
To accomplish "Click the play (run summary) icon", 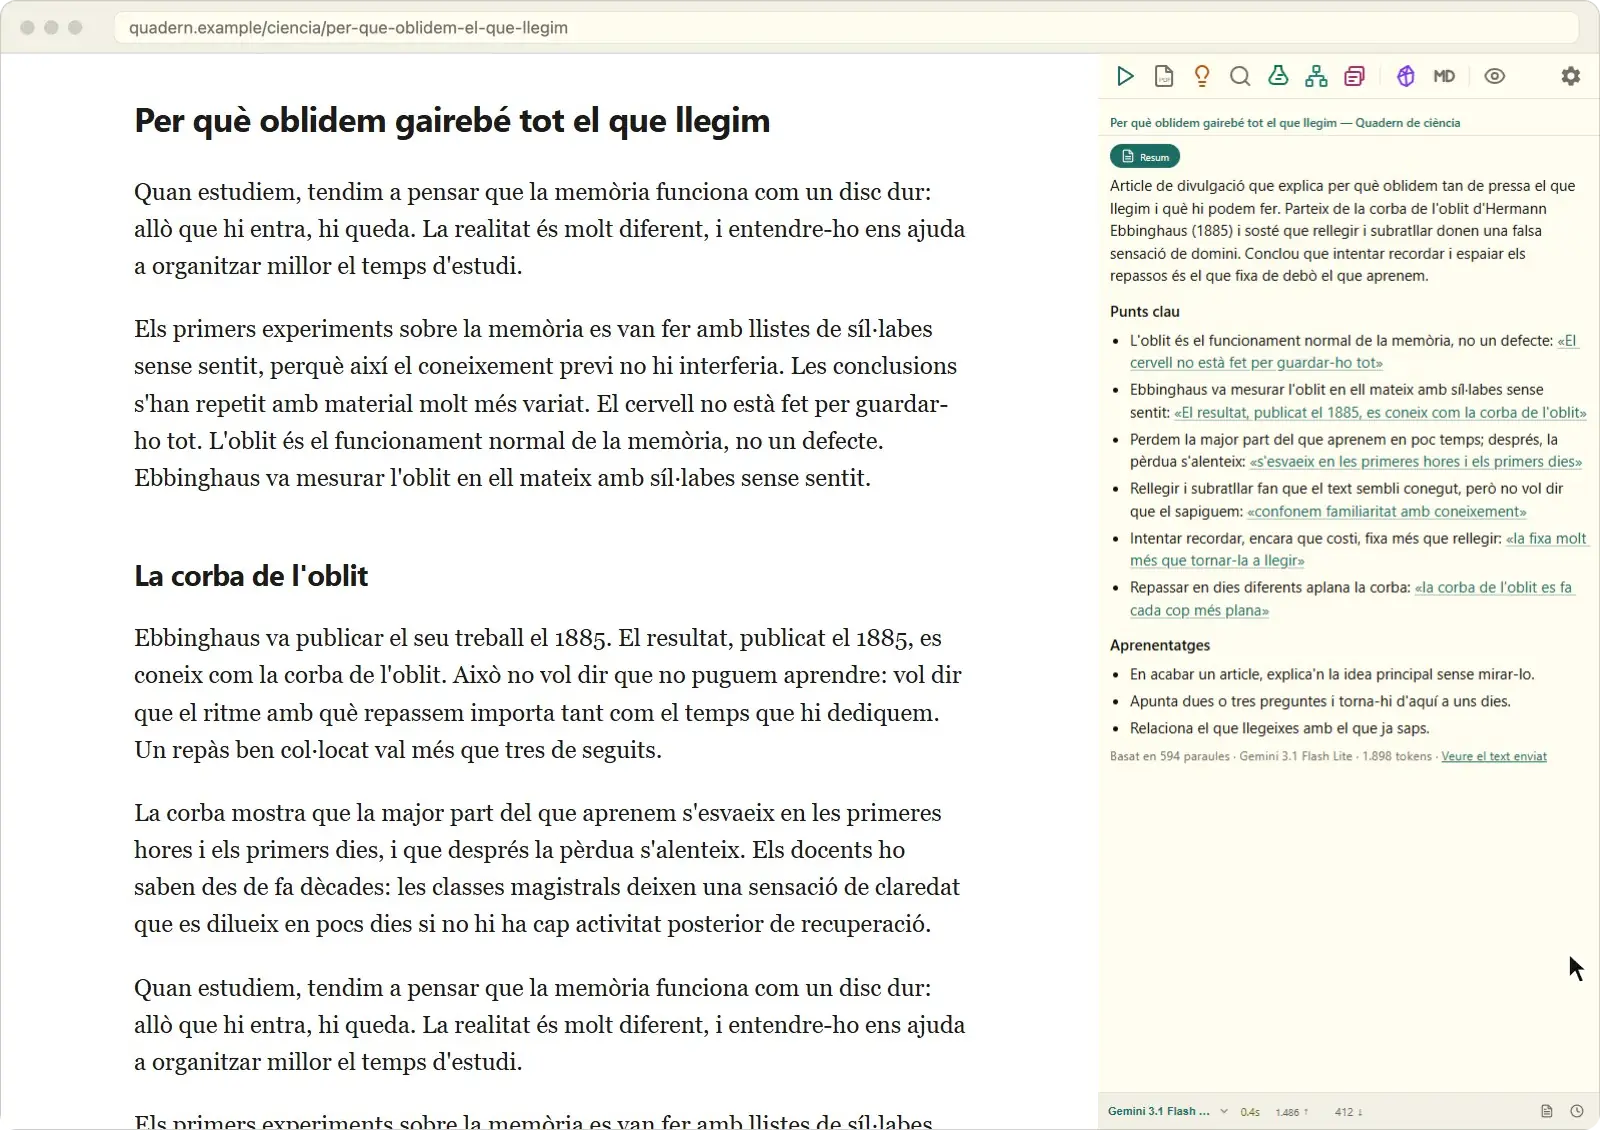I will point(1125,76).
